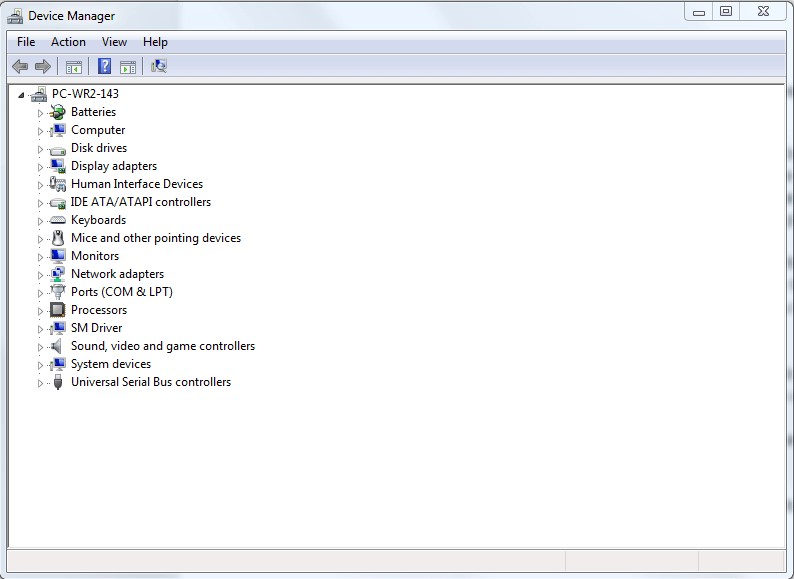Expand the Network adapters node arrow
Image resolution: width=794 pixels, height=579 pixels.
point(41,275)
